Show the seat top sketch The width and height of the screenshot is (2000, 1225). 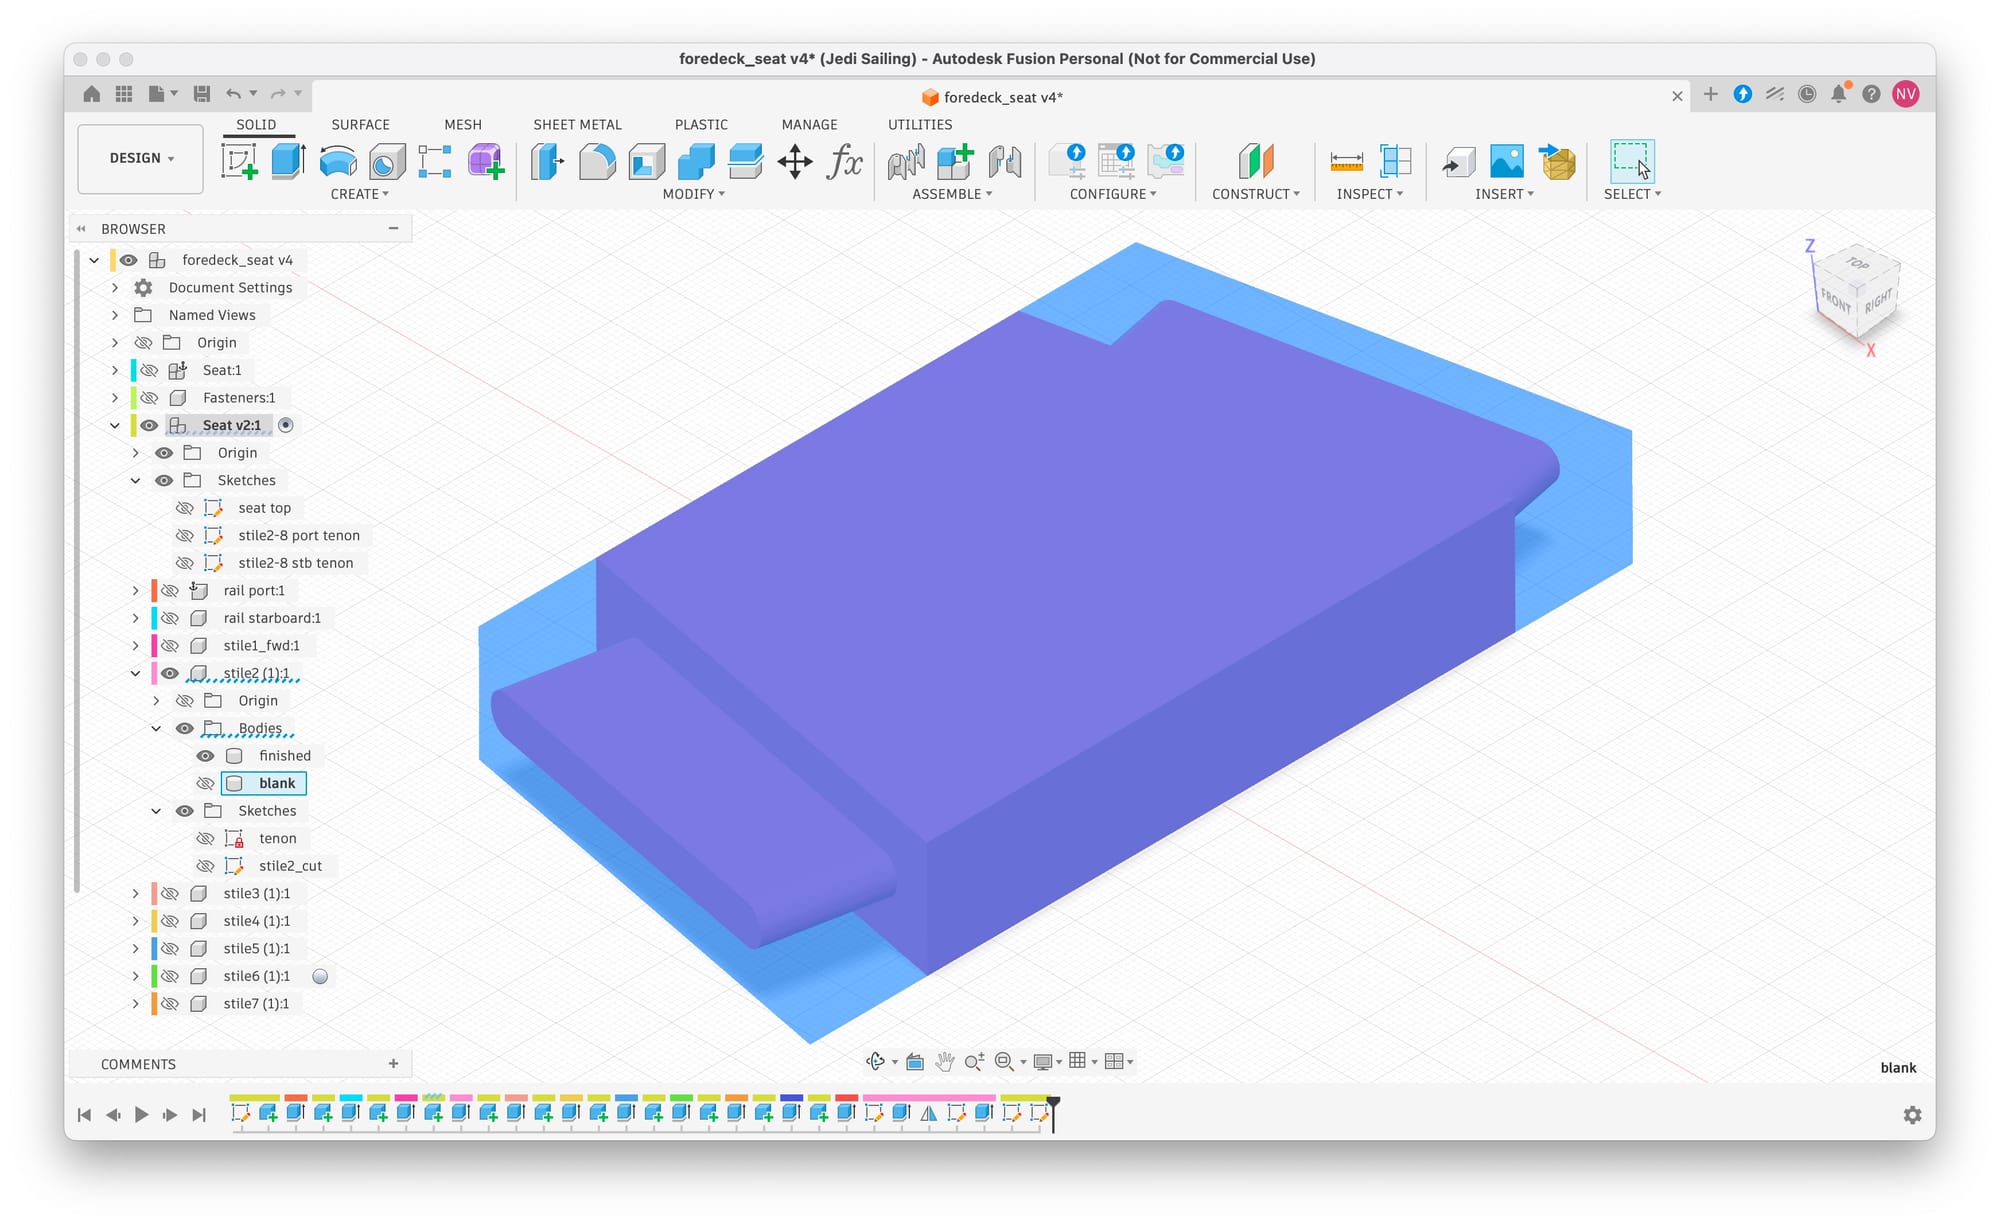(x=185, y=508)
